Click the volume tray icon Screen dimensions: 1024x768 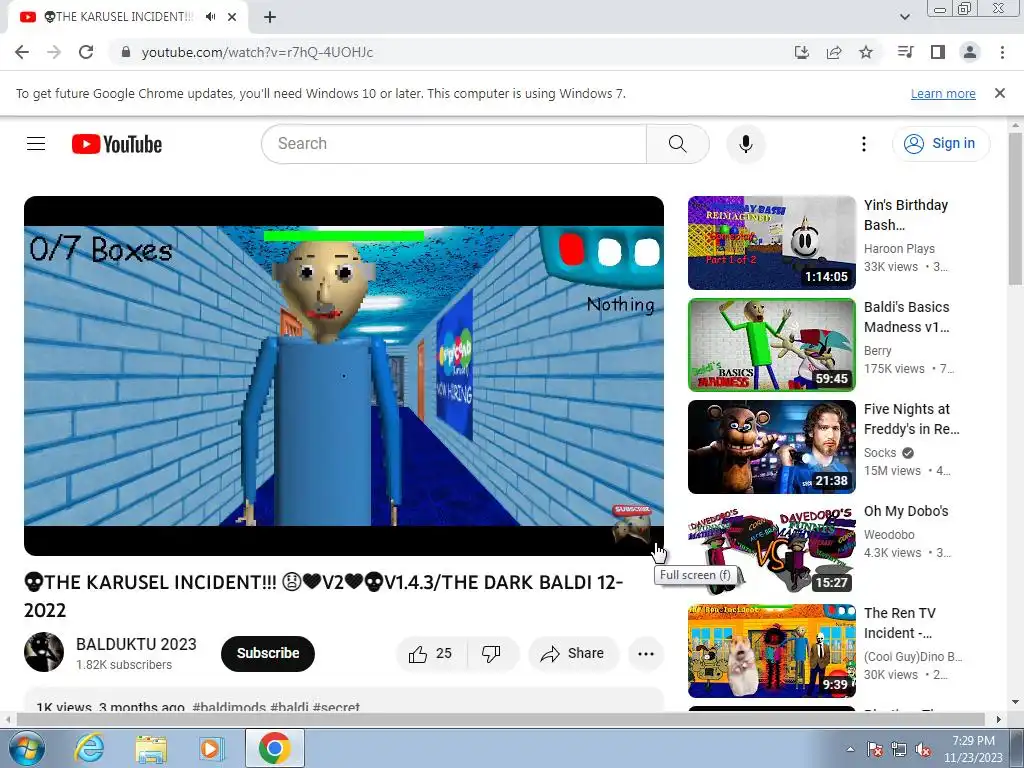point(923,749)
